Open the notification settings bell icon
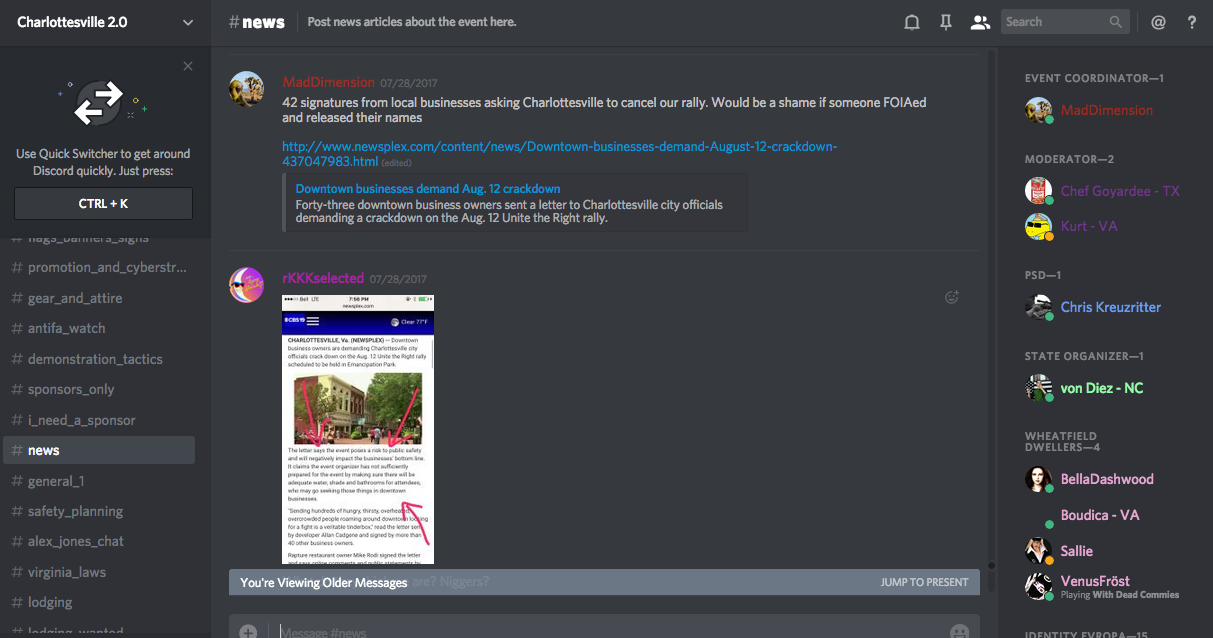 click(911, 22)
